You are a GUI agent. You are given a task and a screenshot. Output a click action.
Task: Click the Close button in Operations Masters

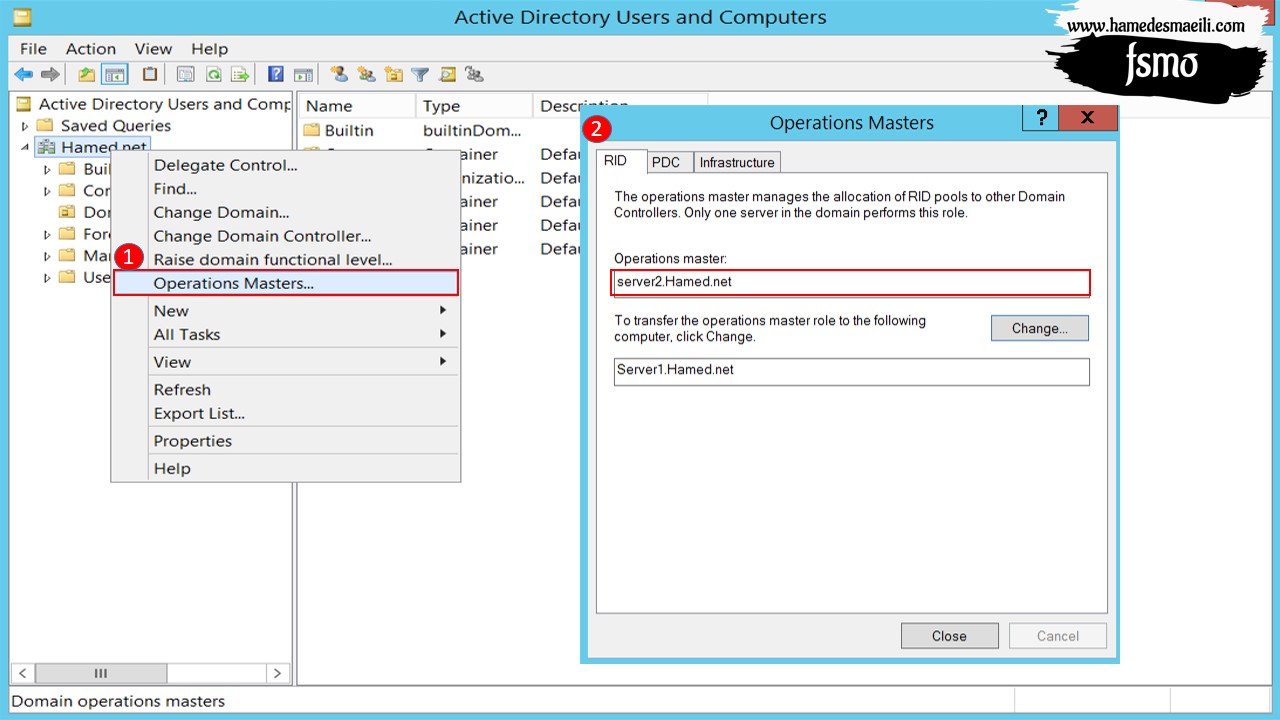[x=949, y=636]
